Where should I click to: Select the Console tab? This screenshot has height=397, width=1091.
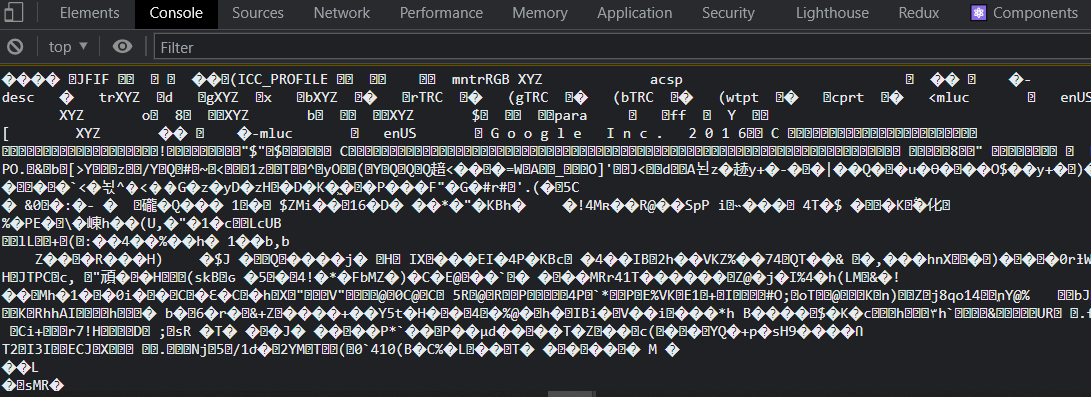tap(176, 13)
